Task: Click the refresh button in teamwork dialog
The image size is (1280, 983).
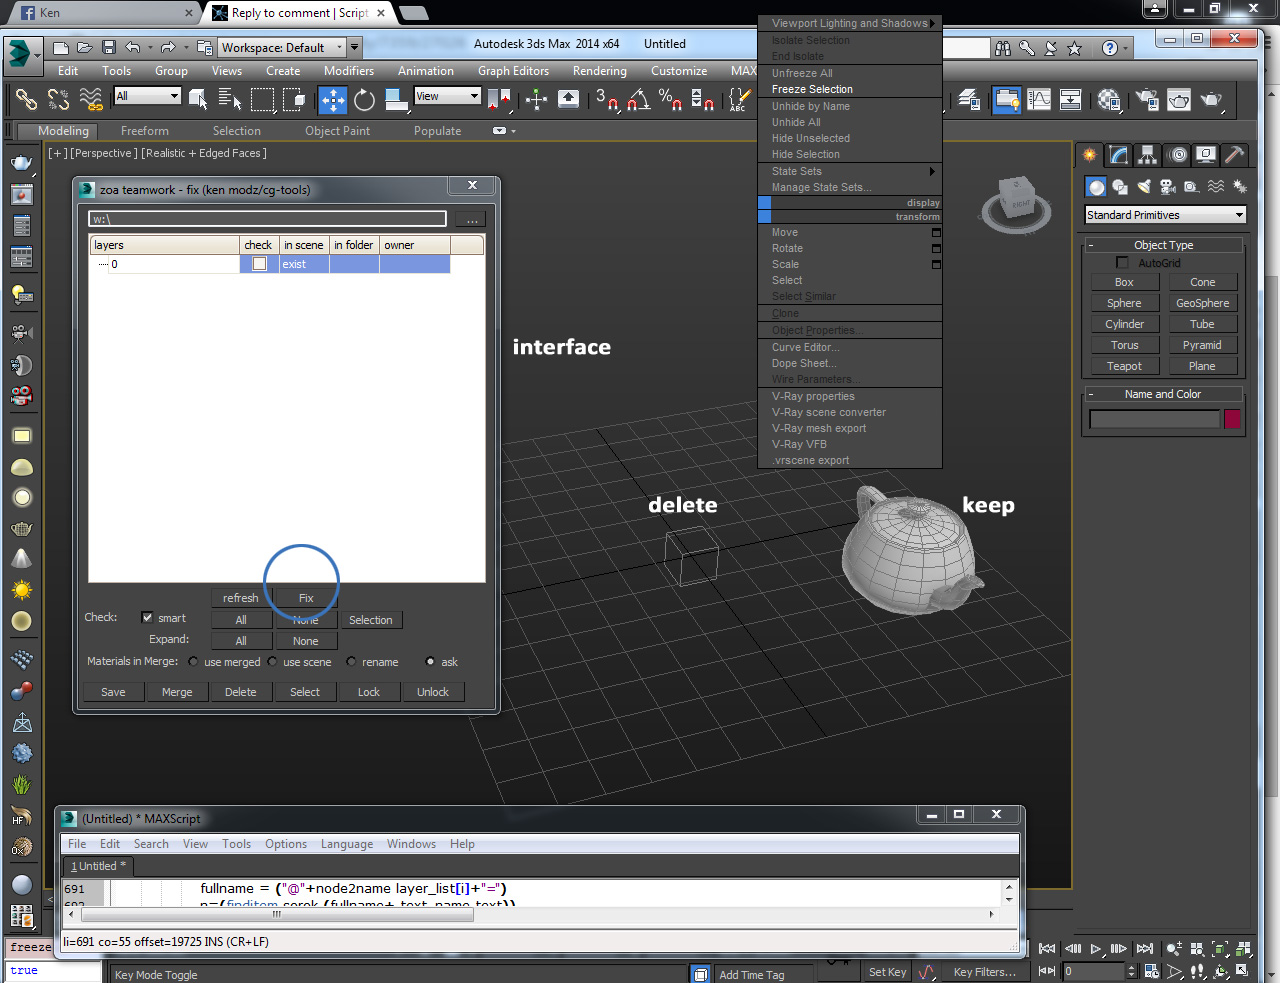Action: click(x=241, y=598)
